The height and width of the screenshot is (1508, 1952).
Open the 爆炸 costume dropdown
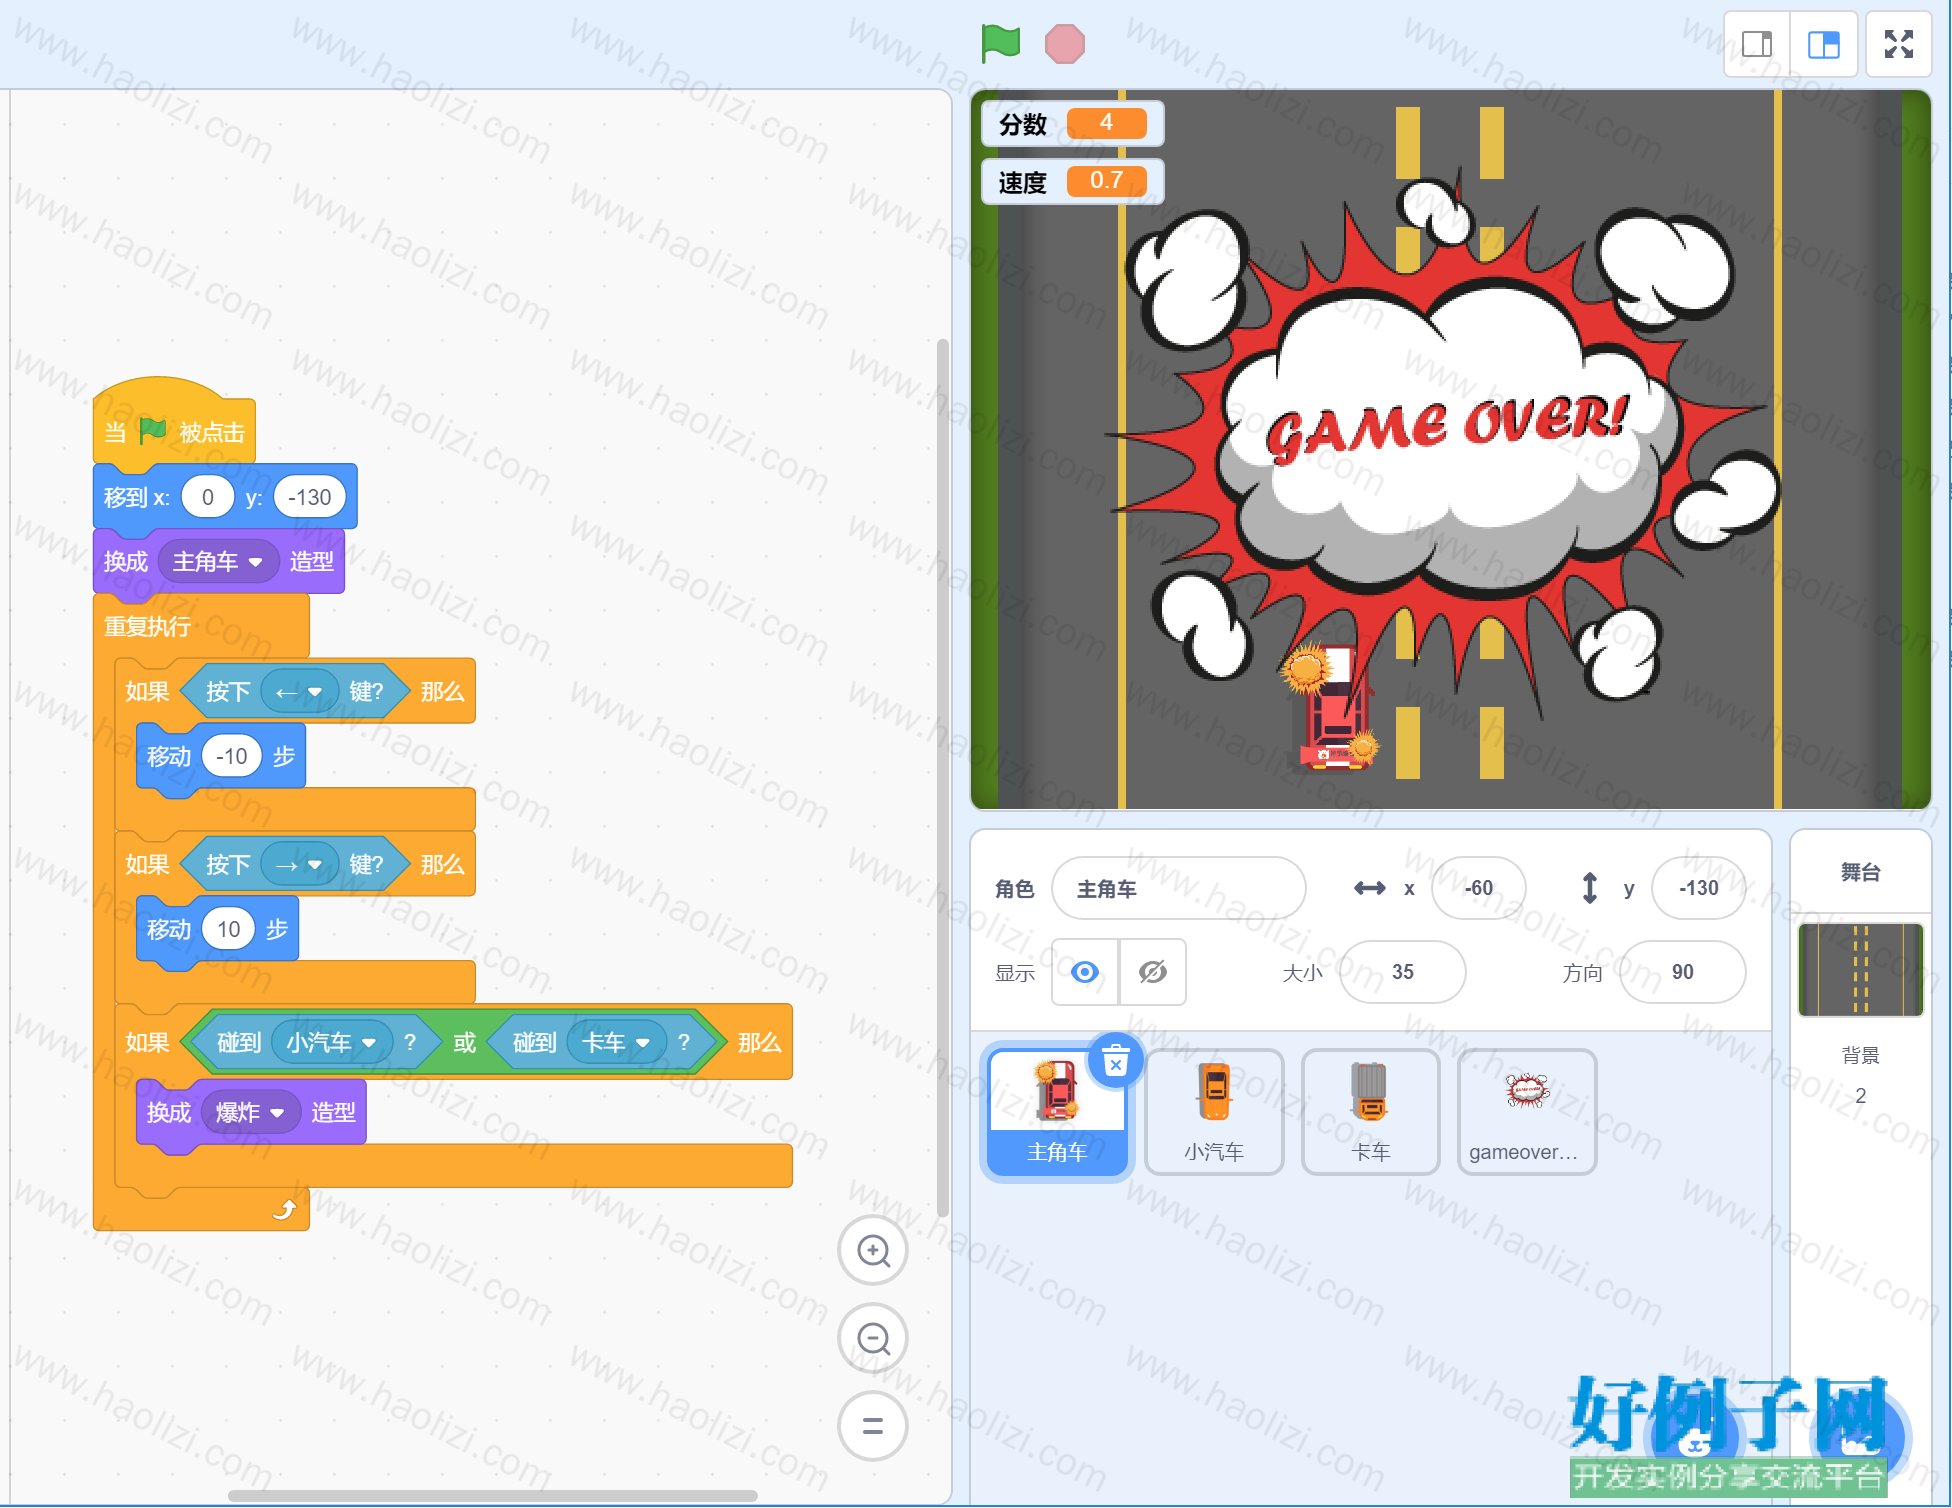tap(250, 1113)
